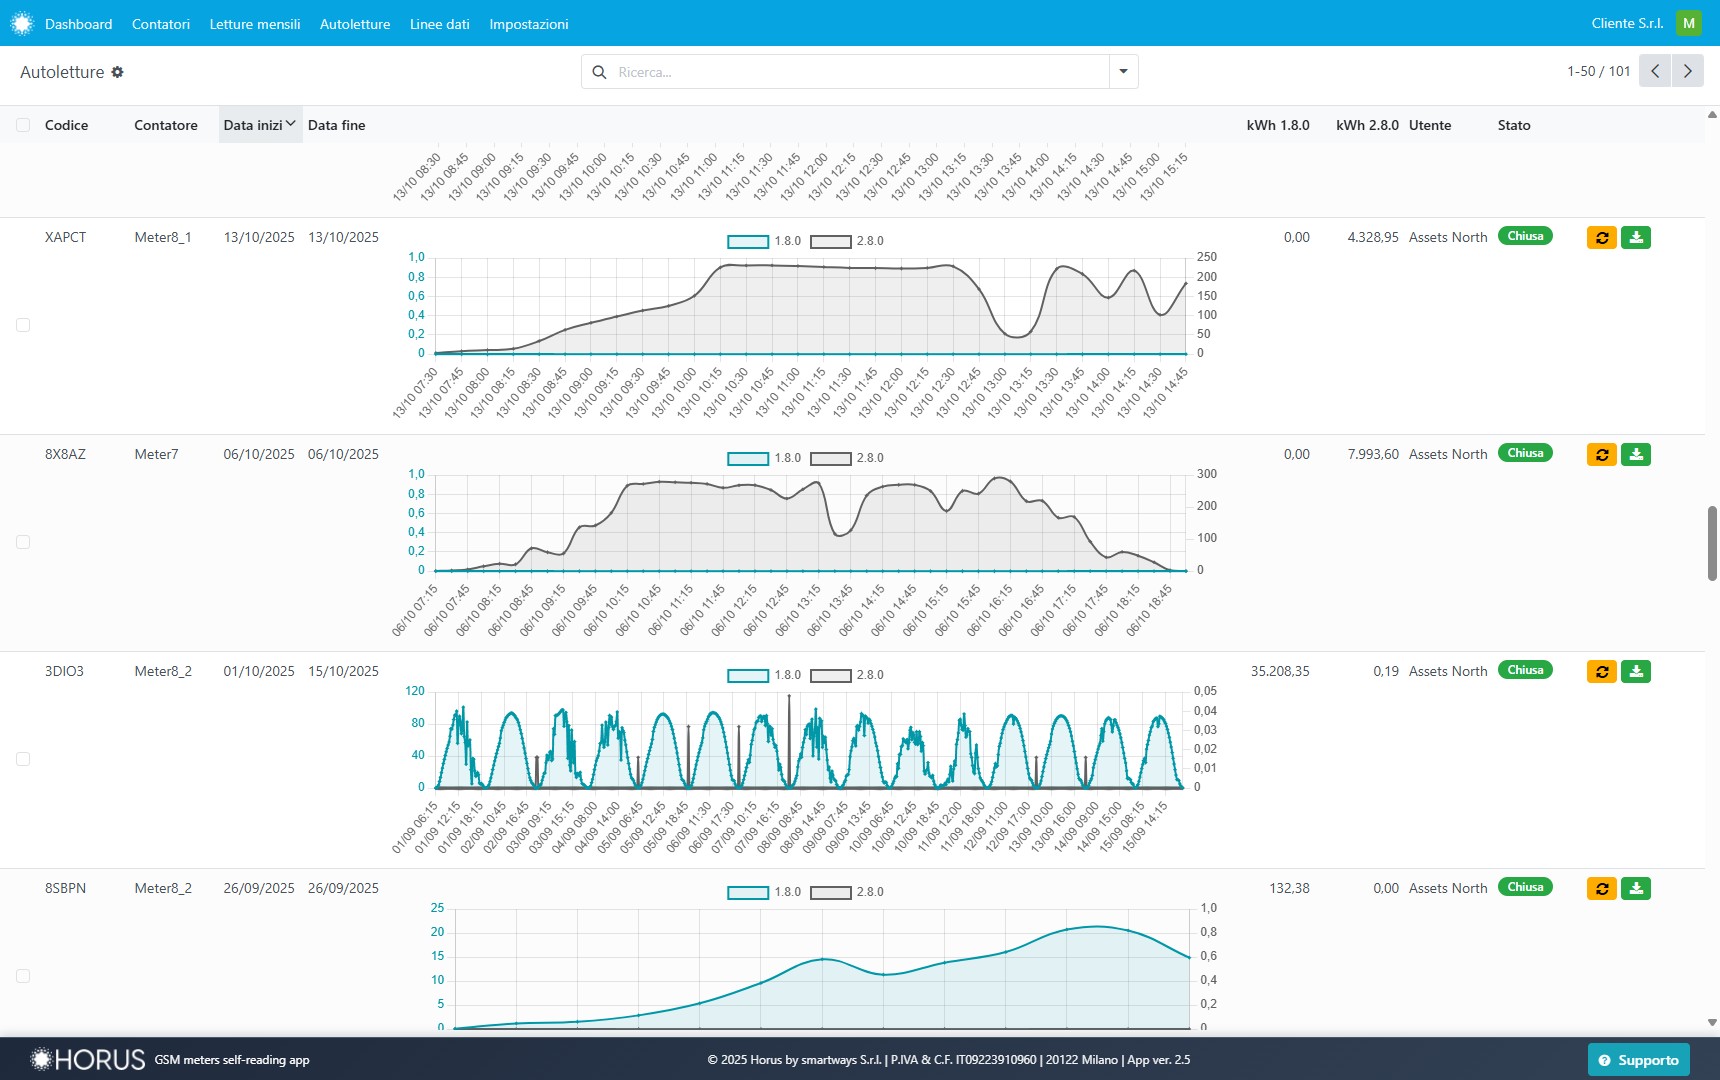1720x1080 pixels.
Task: Select the XAPCT row checkbox
Action: coord(23,325)
